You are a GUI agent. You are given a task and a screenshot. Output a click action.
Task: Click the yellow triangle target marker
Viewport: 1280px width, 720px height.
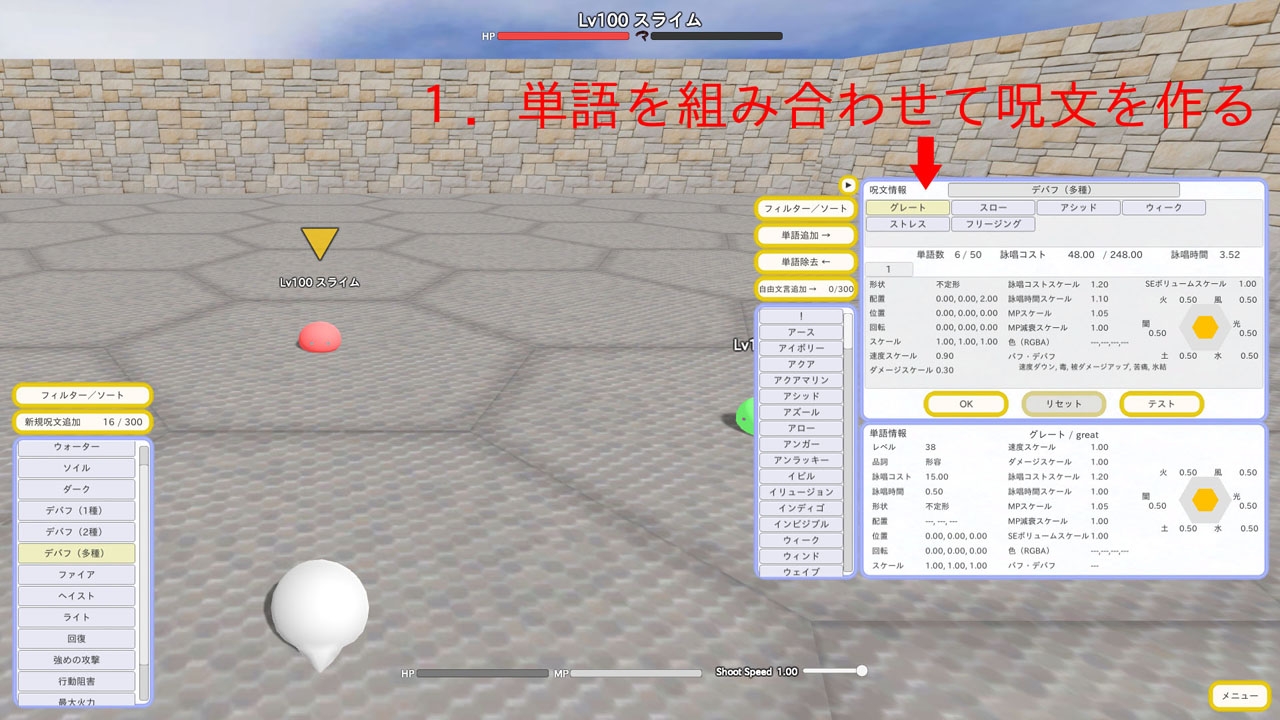(320, 244)
